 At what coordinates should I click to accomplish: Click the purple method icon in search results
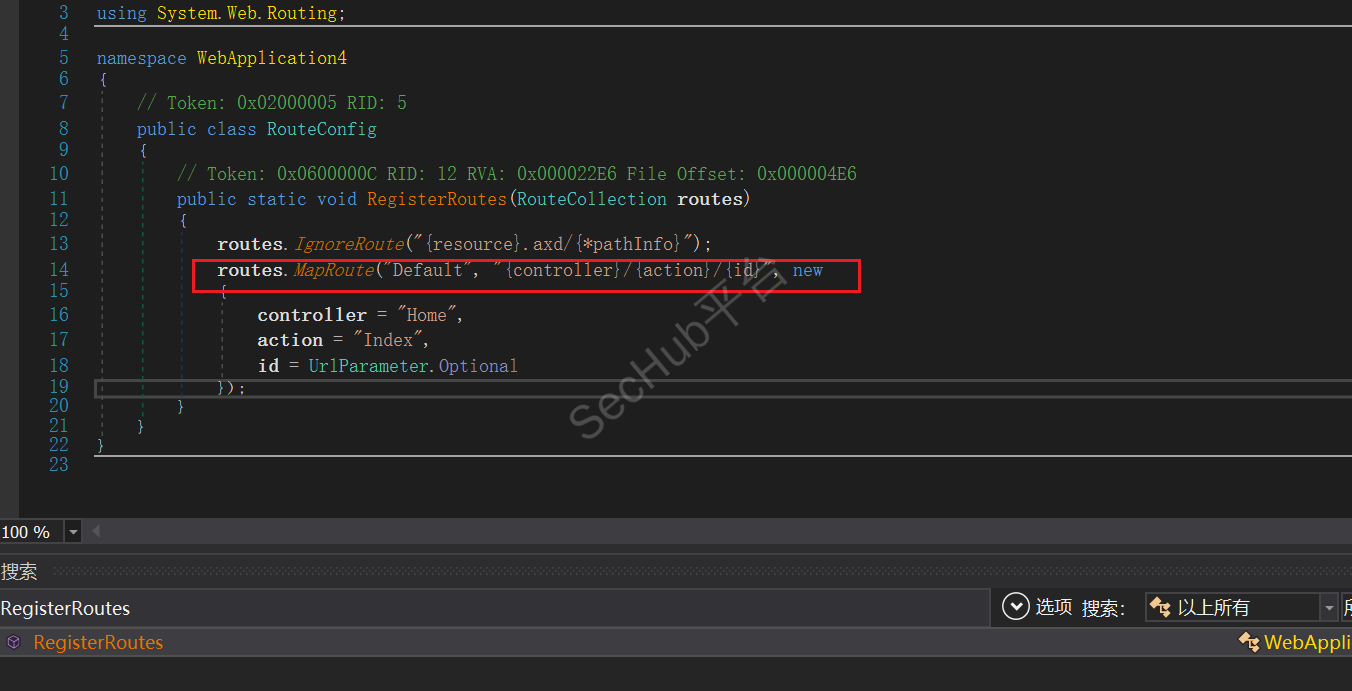pos(13,642)
